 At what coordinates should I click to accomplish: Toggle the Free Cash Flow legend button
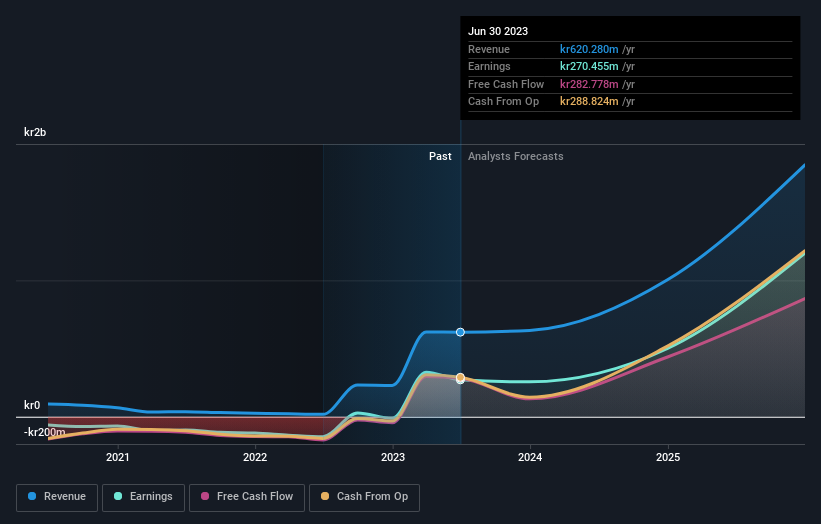pos(247,497)
